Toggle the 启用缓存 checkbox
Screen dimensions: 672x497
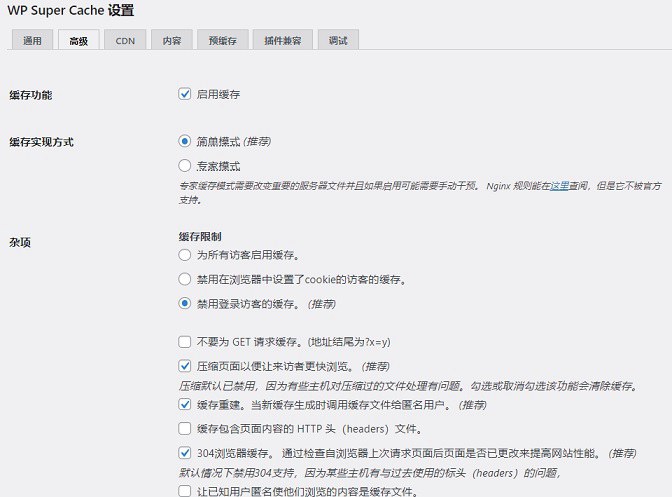point(184,94)
